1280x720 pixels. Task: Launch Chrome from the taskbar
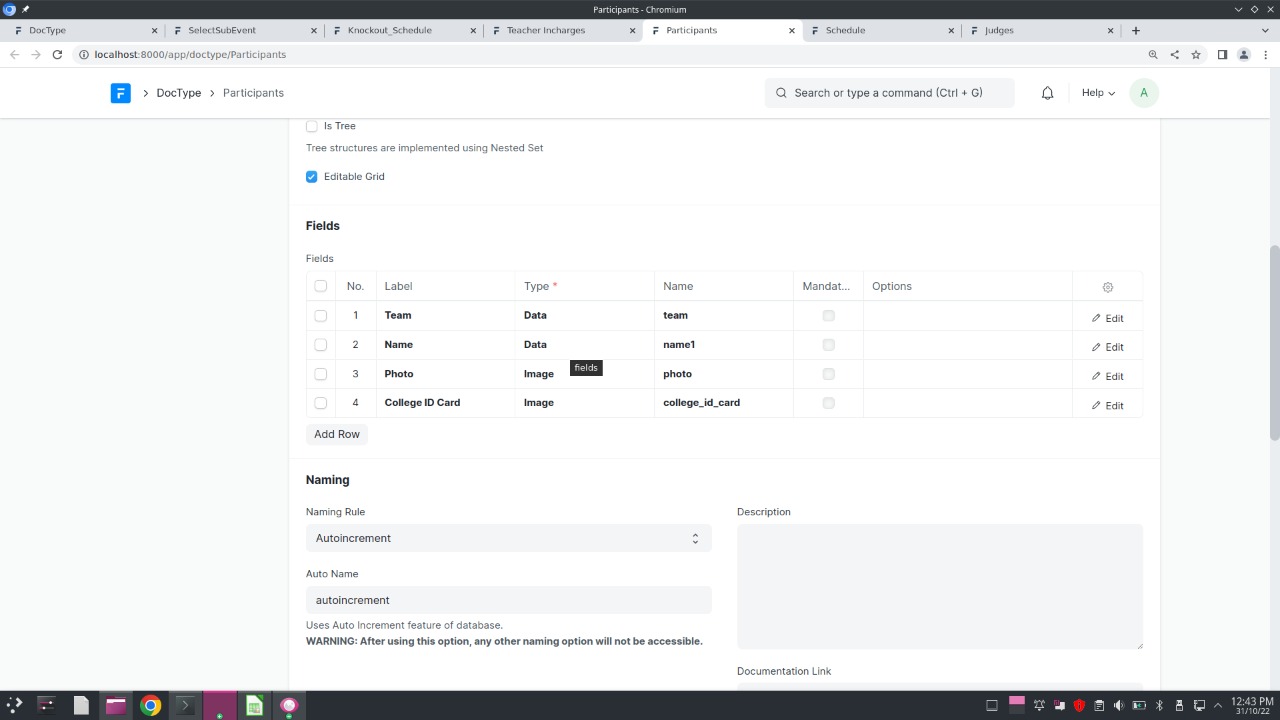click(x=150, y=705)
